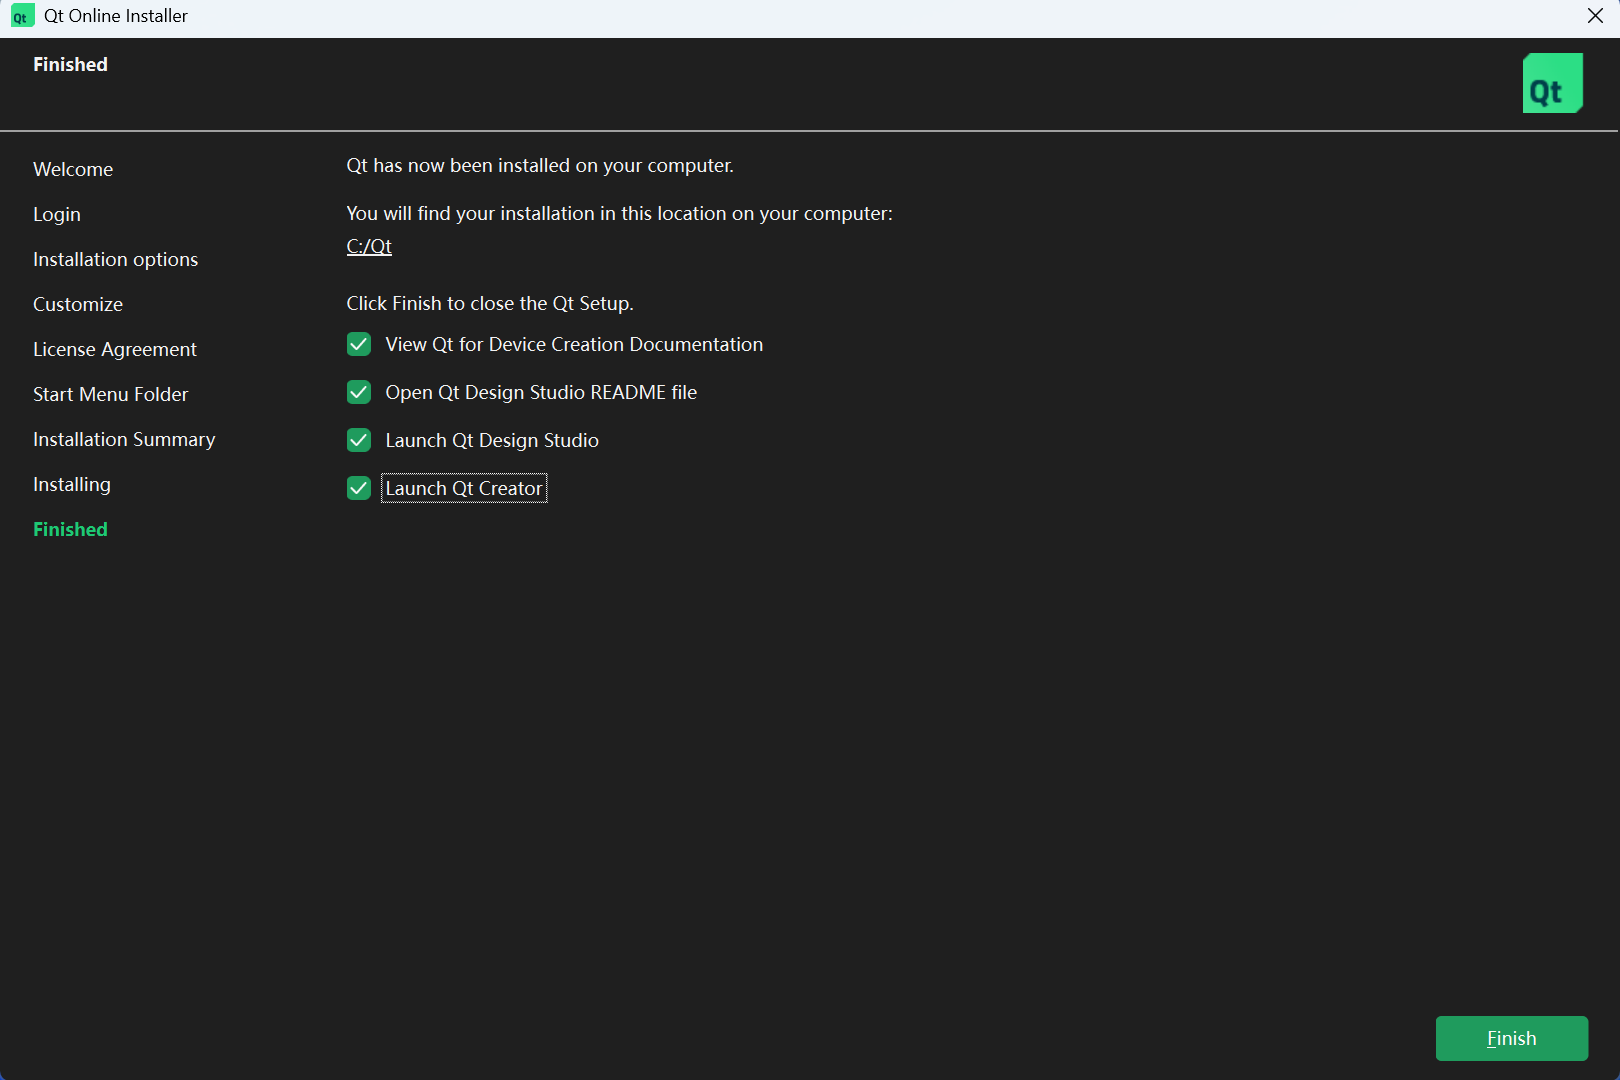Click the Qt icon in title bar

point(22,16)
